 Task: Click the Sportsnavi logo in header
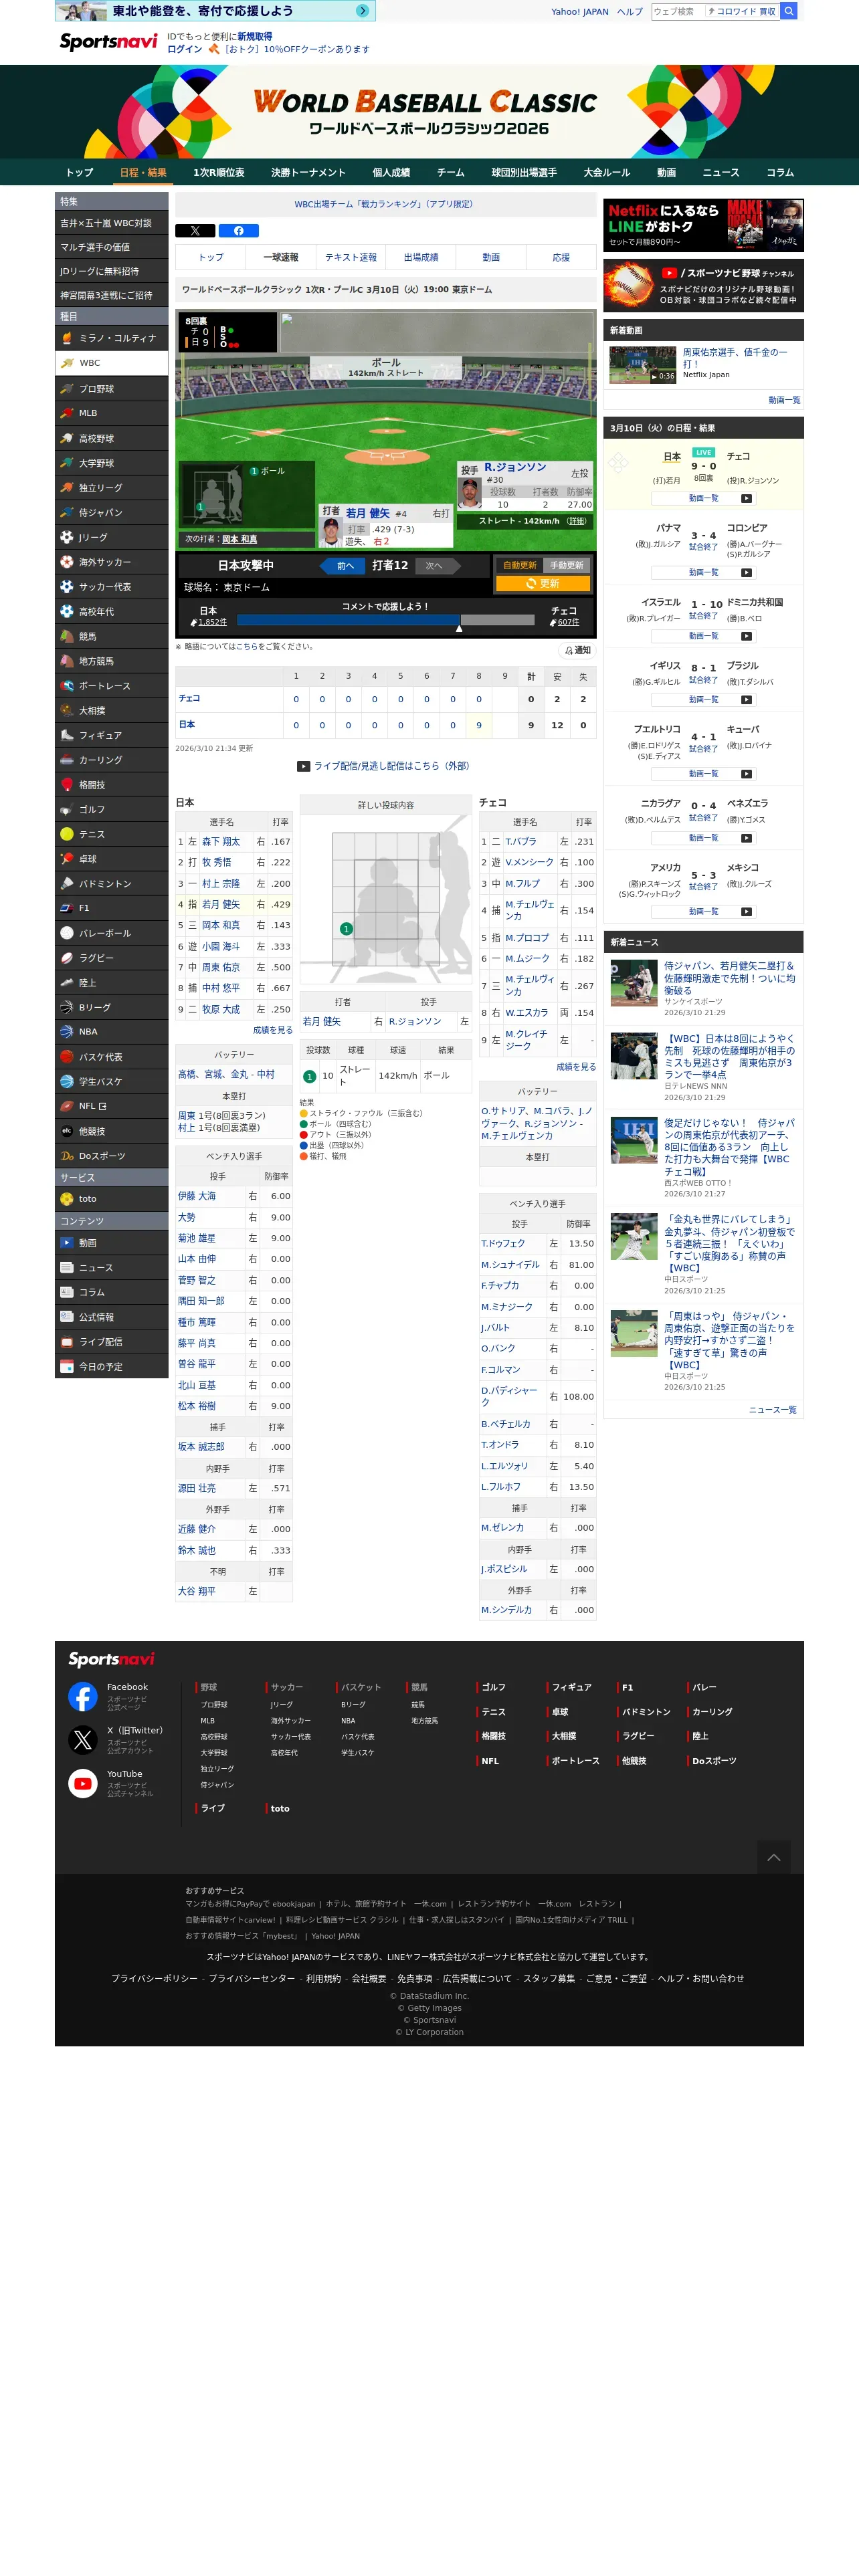pos(108,41)
